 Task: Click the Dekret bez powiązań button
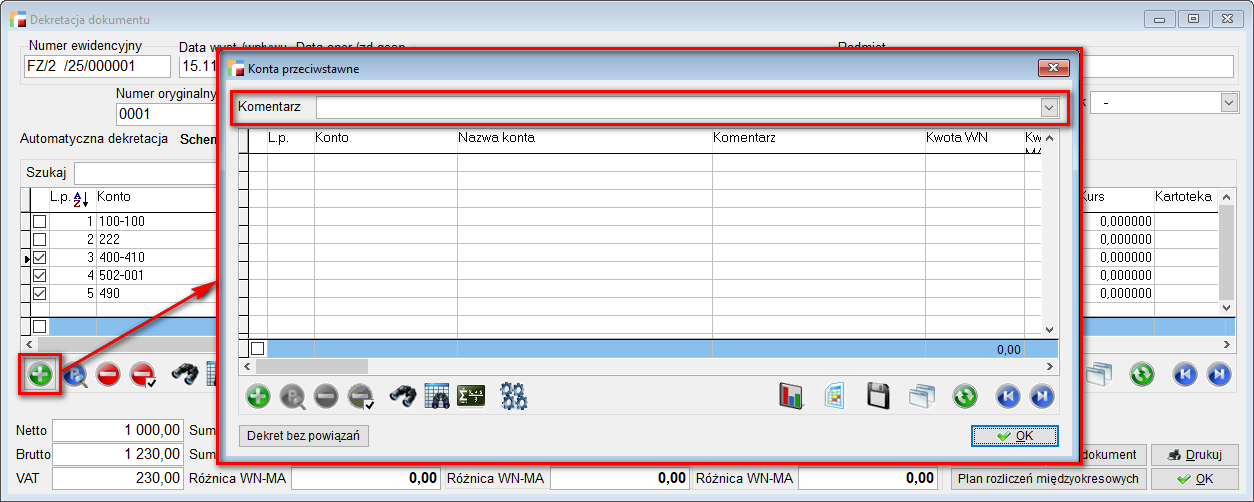click(x=304, y=436)
